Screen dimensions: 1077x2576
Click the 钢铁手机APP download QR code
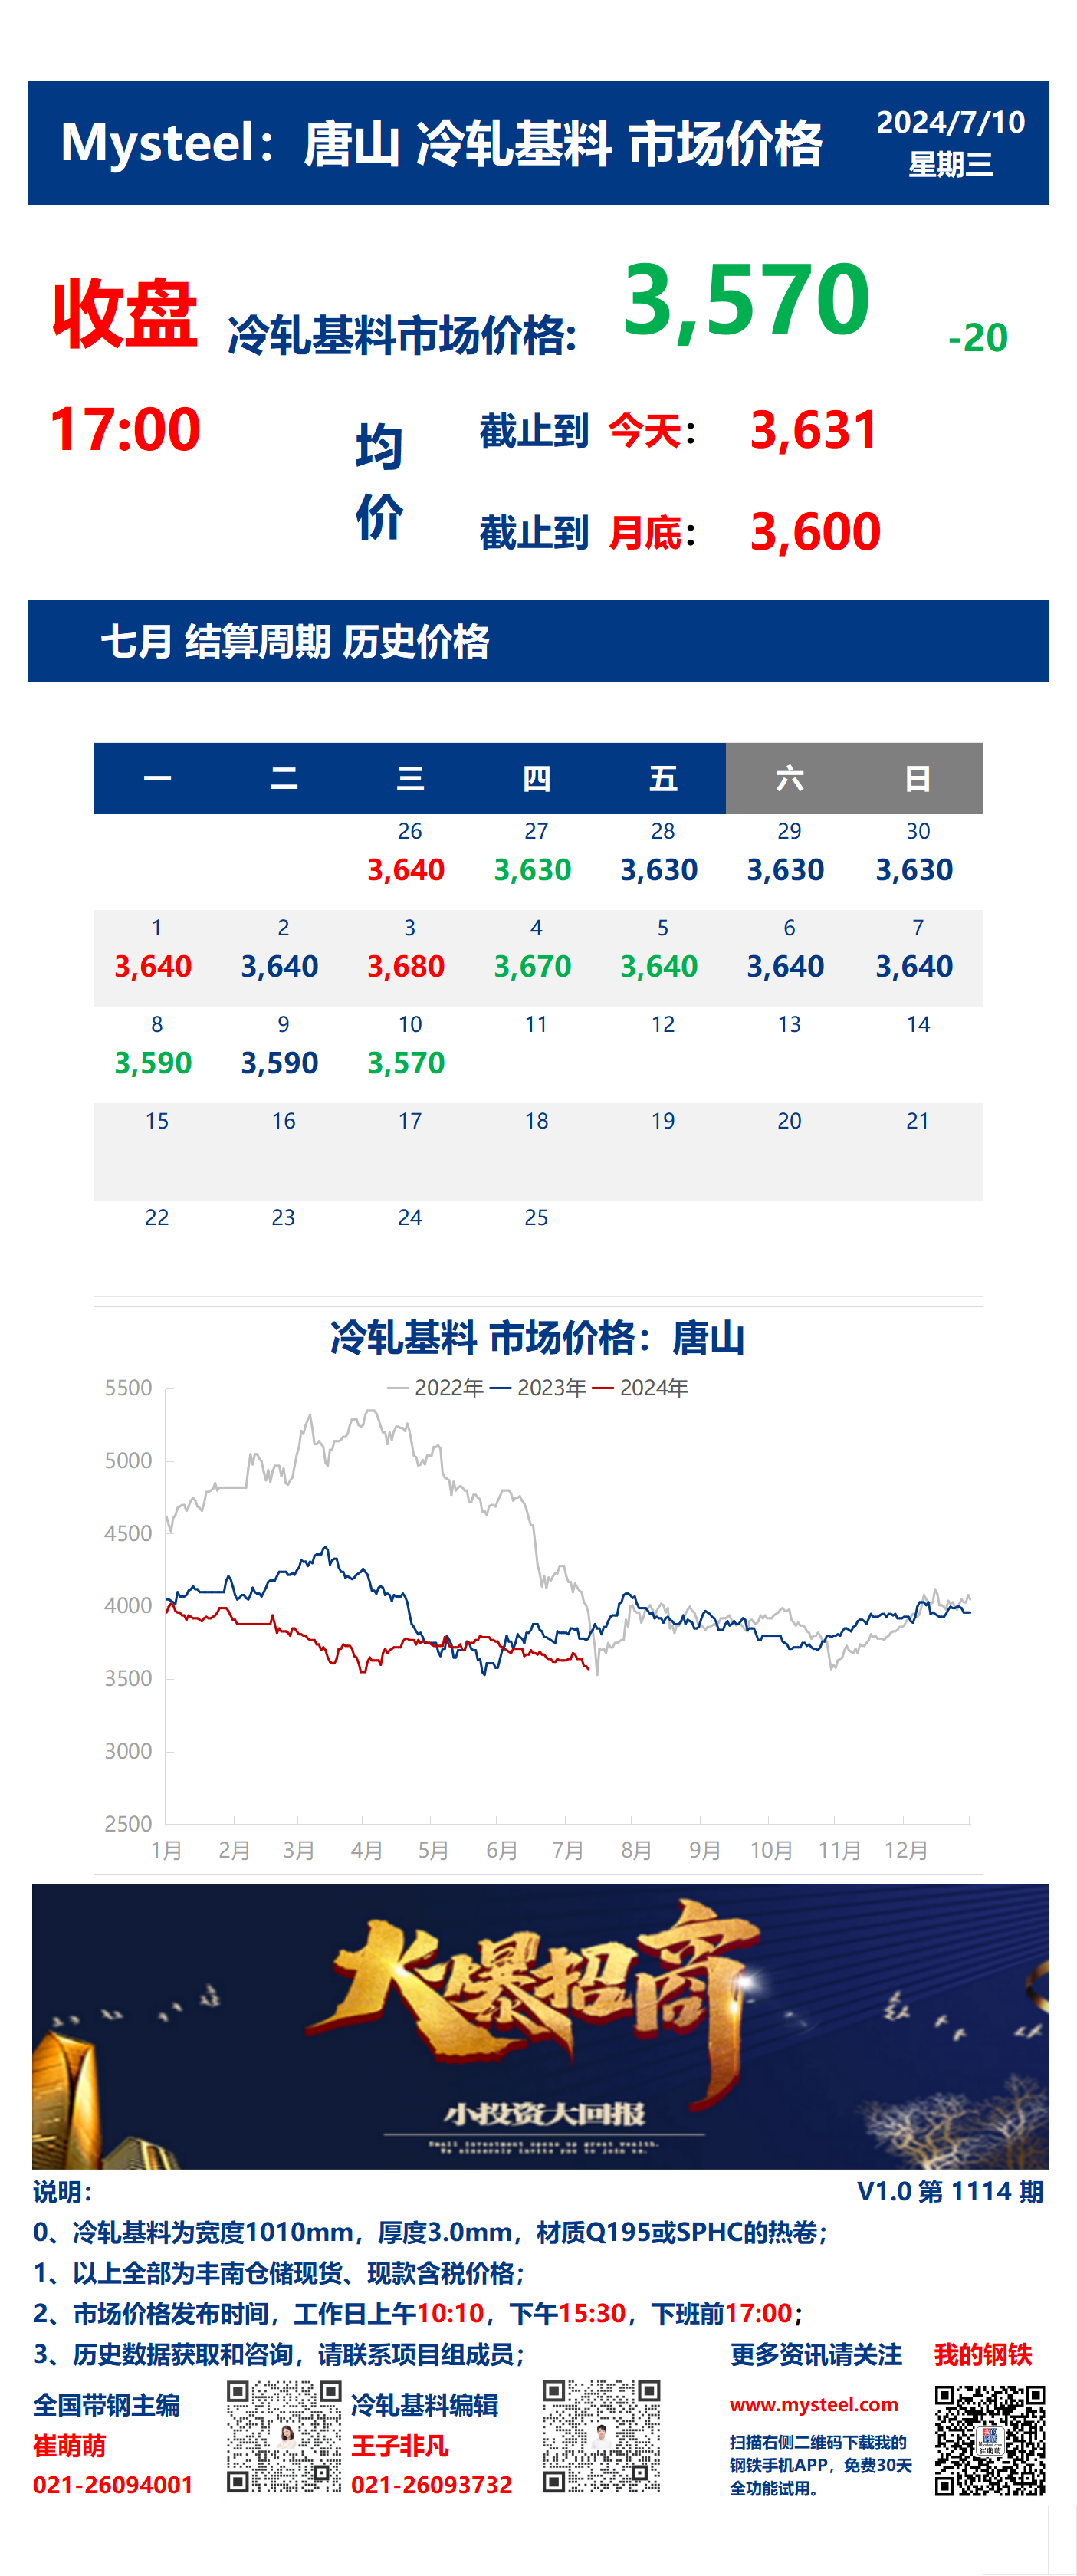pos(989,2440)
